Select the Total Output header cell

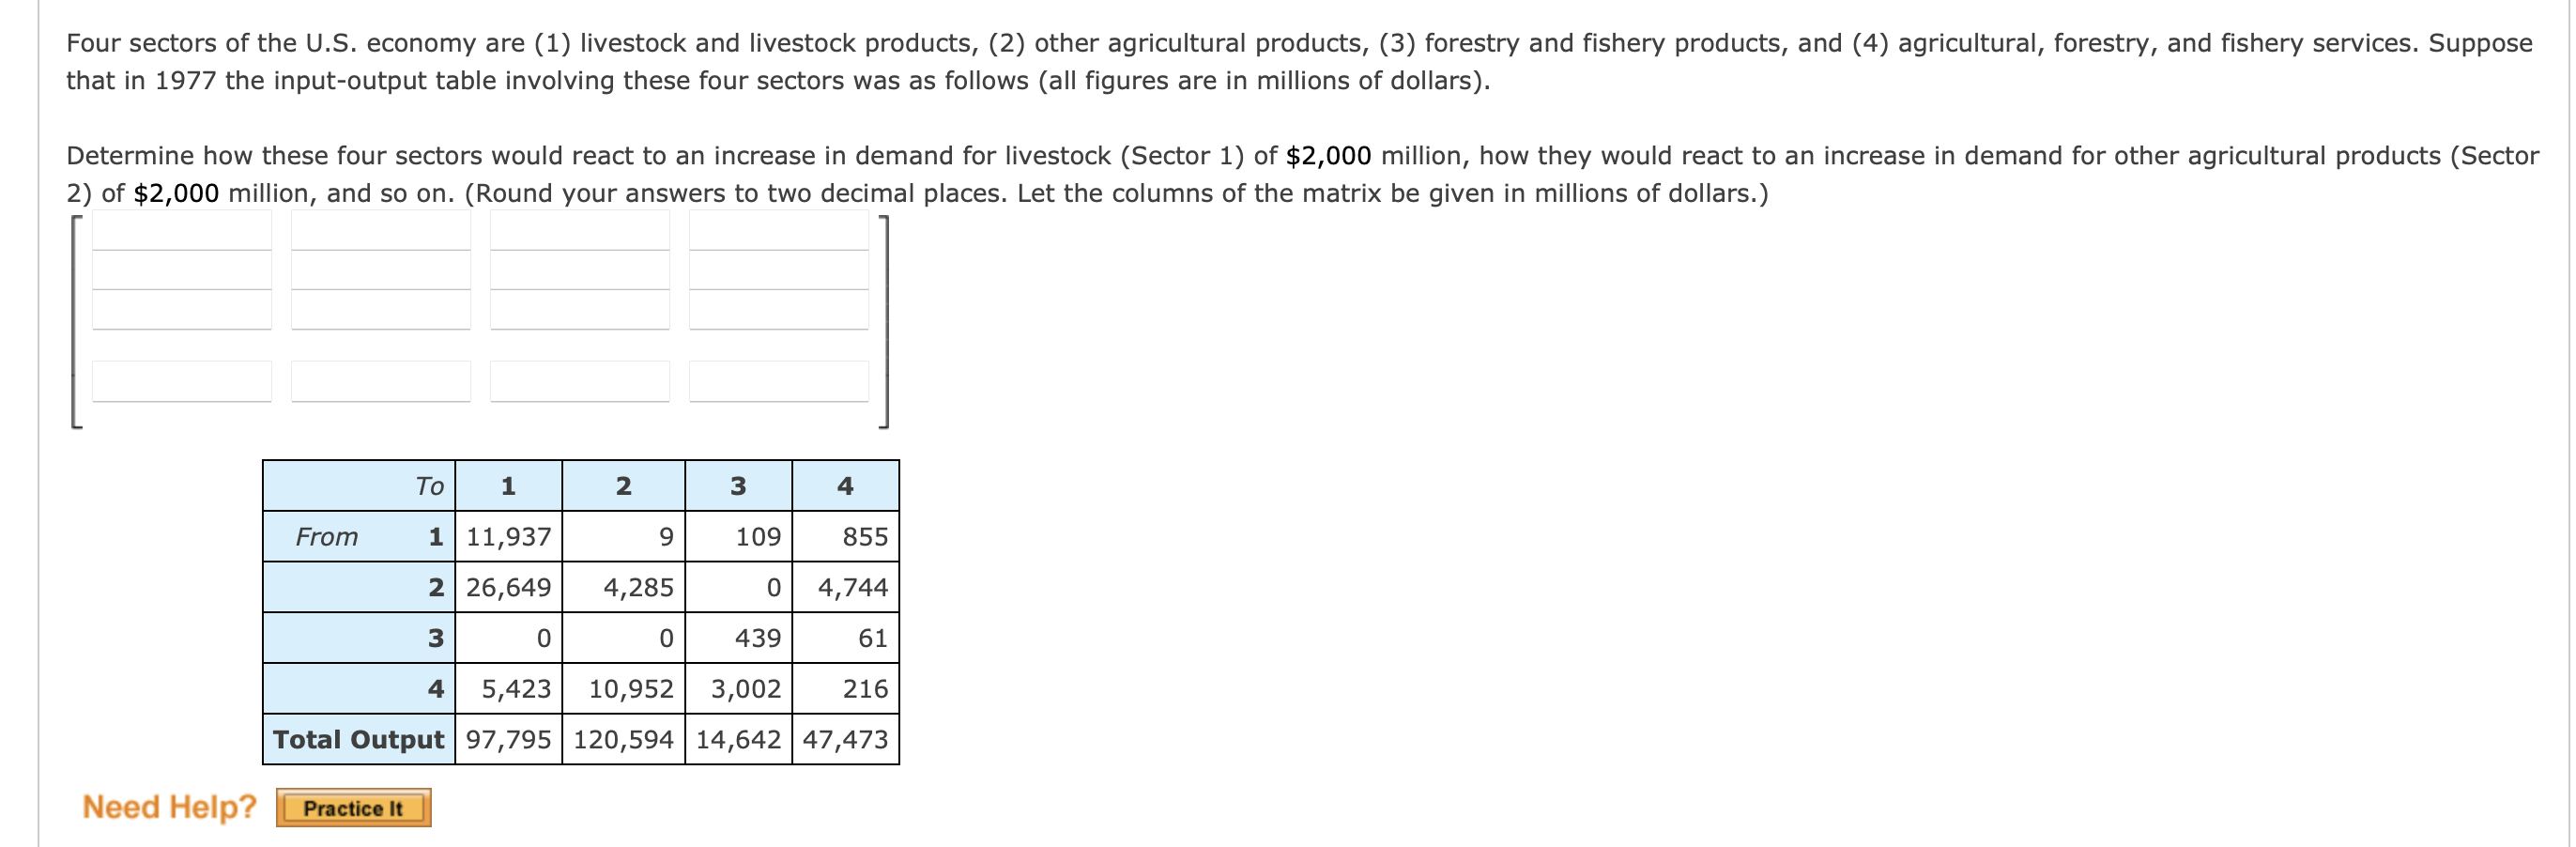tap(357, 740)
